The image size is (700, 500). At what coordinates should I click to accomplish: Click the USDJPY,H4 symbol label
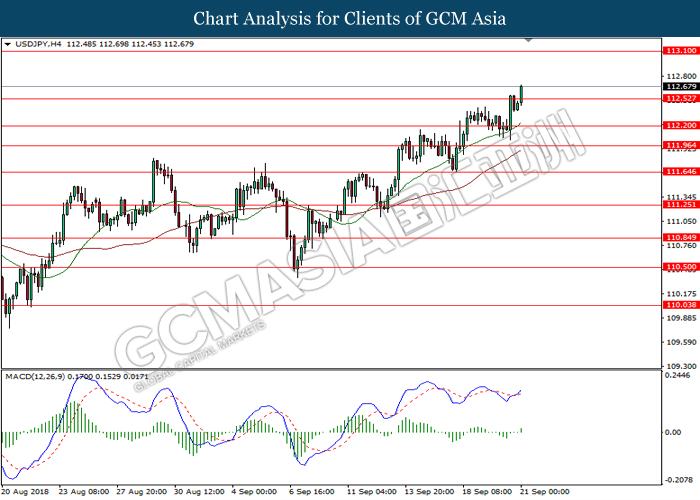pyautogui.click(x=38, y=44)
